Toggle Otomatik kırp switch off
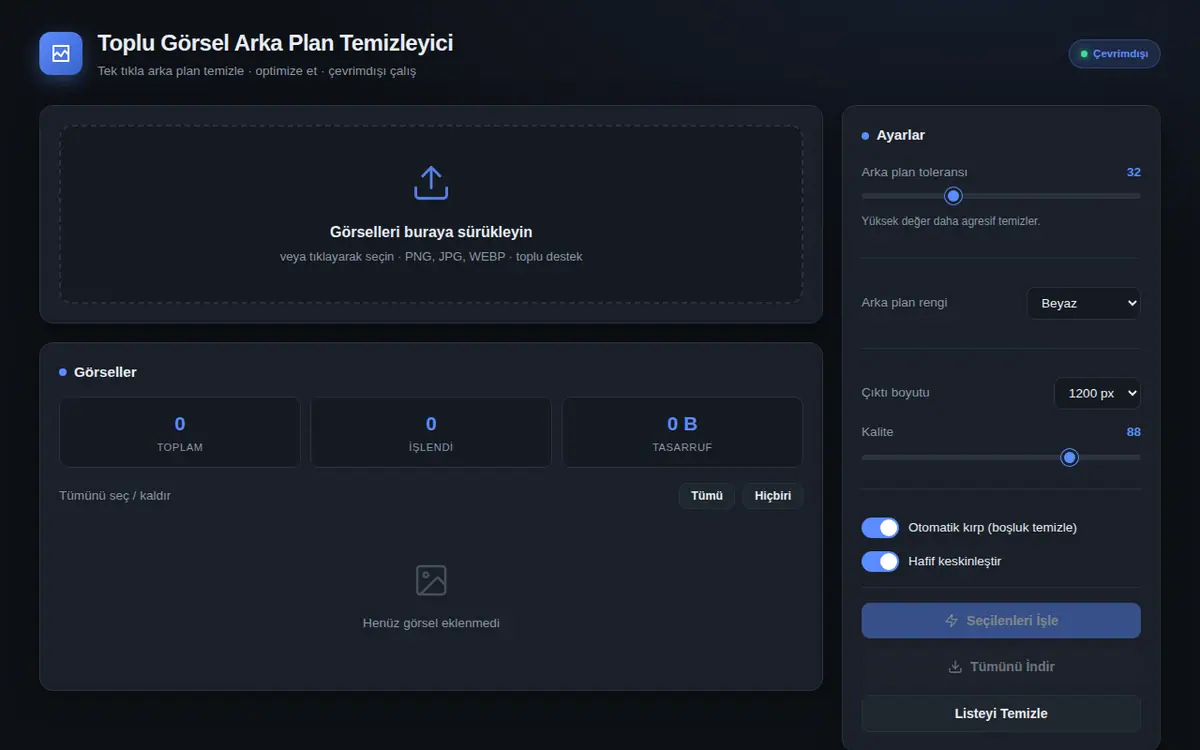The image size is (1200, 750). pos(880,527)
